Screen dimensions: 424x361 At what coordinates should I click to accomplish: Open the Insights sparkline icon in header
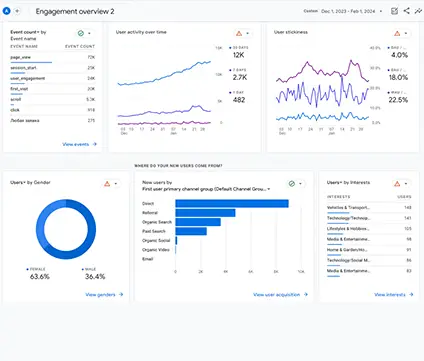tap(418, 11)
